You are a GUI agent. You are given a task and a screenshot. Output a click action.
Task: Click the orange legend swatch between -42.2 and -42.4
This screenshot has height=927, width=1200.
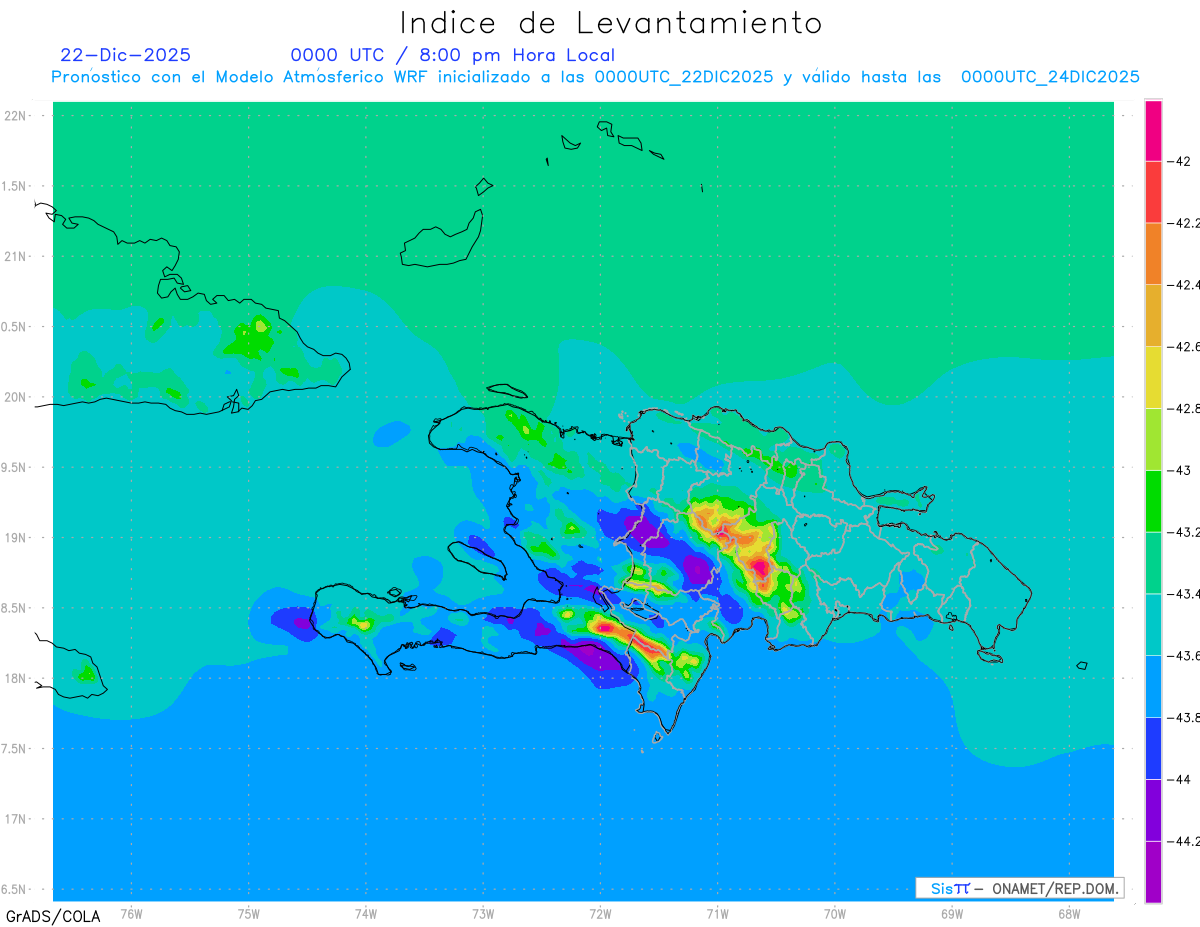(x=1153, y=254)
